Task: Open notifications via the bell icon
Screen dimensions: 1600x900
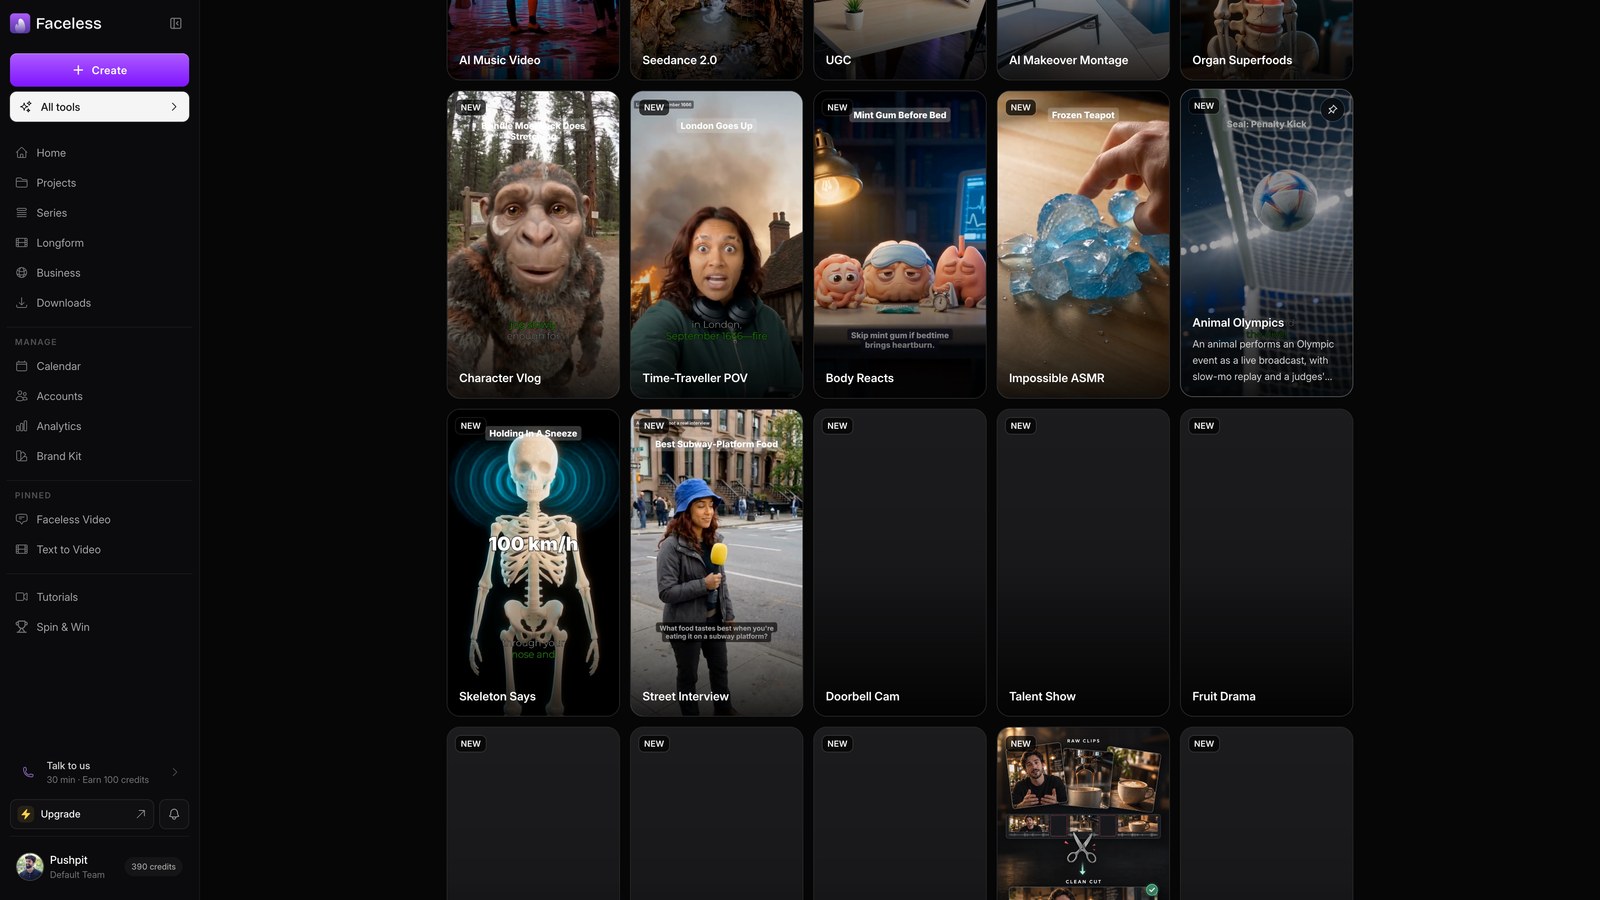Action: tap(174, 814)
